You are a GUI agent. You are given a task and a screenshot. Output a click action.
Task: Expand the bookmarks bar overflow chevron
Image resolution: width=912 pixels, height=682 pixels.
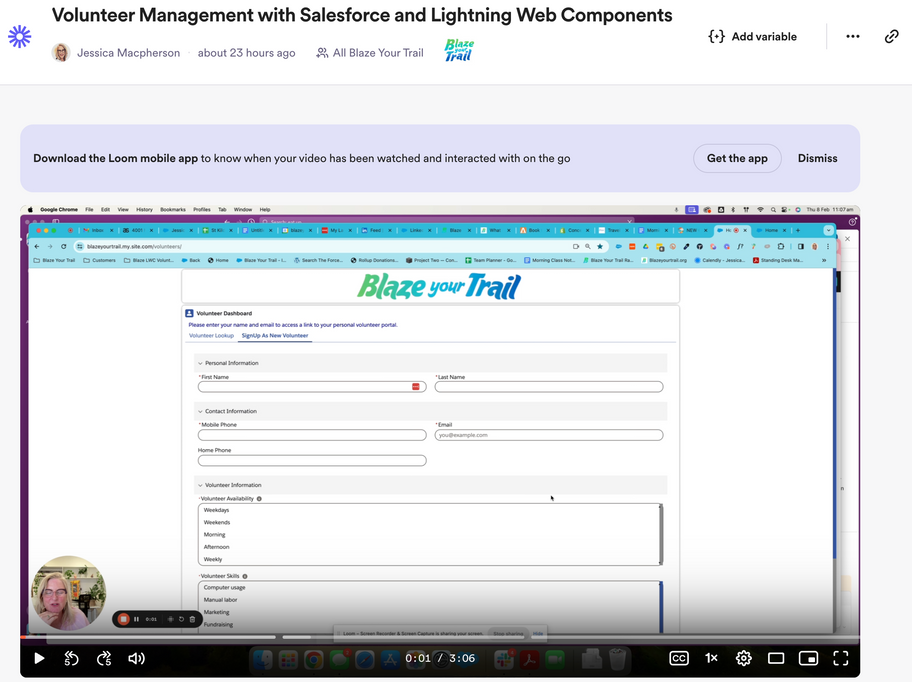click(x=824, y=260)
